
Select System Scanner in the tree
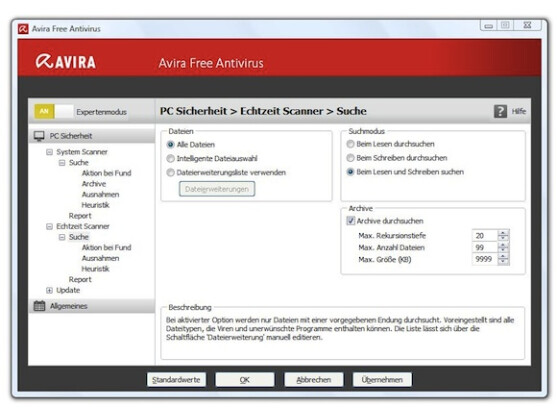[82, 152]
